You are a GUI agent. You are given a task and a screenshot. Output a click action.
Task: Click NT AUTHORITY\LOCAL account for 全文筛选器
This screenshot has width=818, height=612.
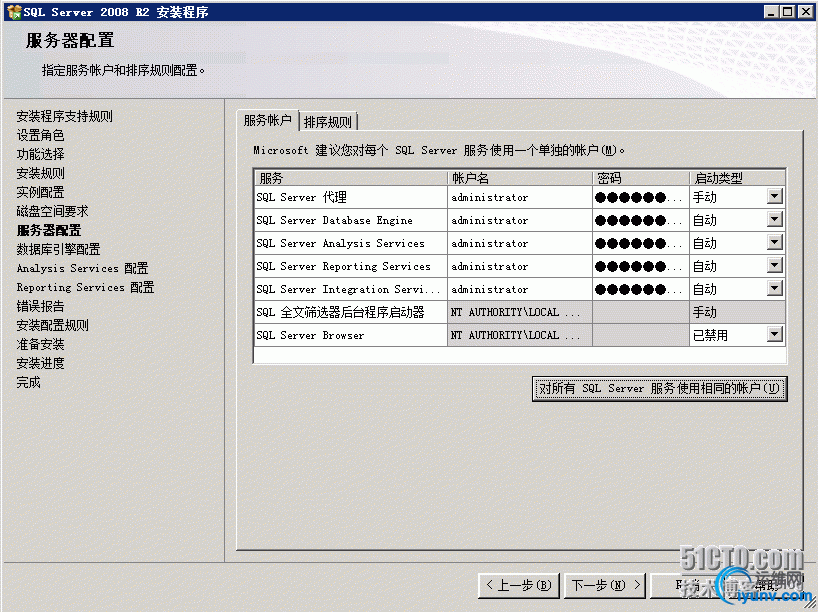(x=520, y=312)
